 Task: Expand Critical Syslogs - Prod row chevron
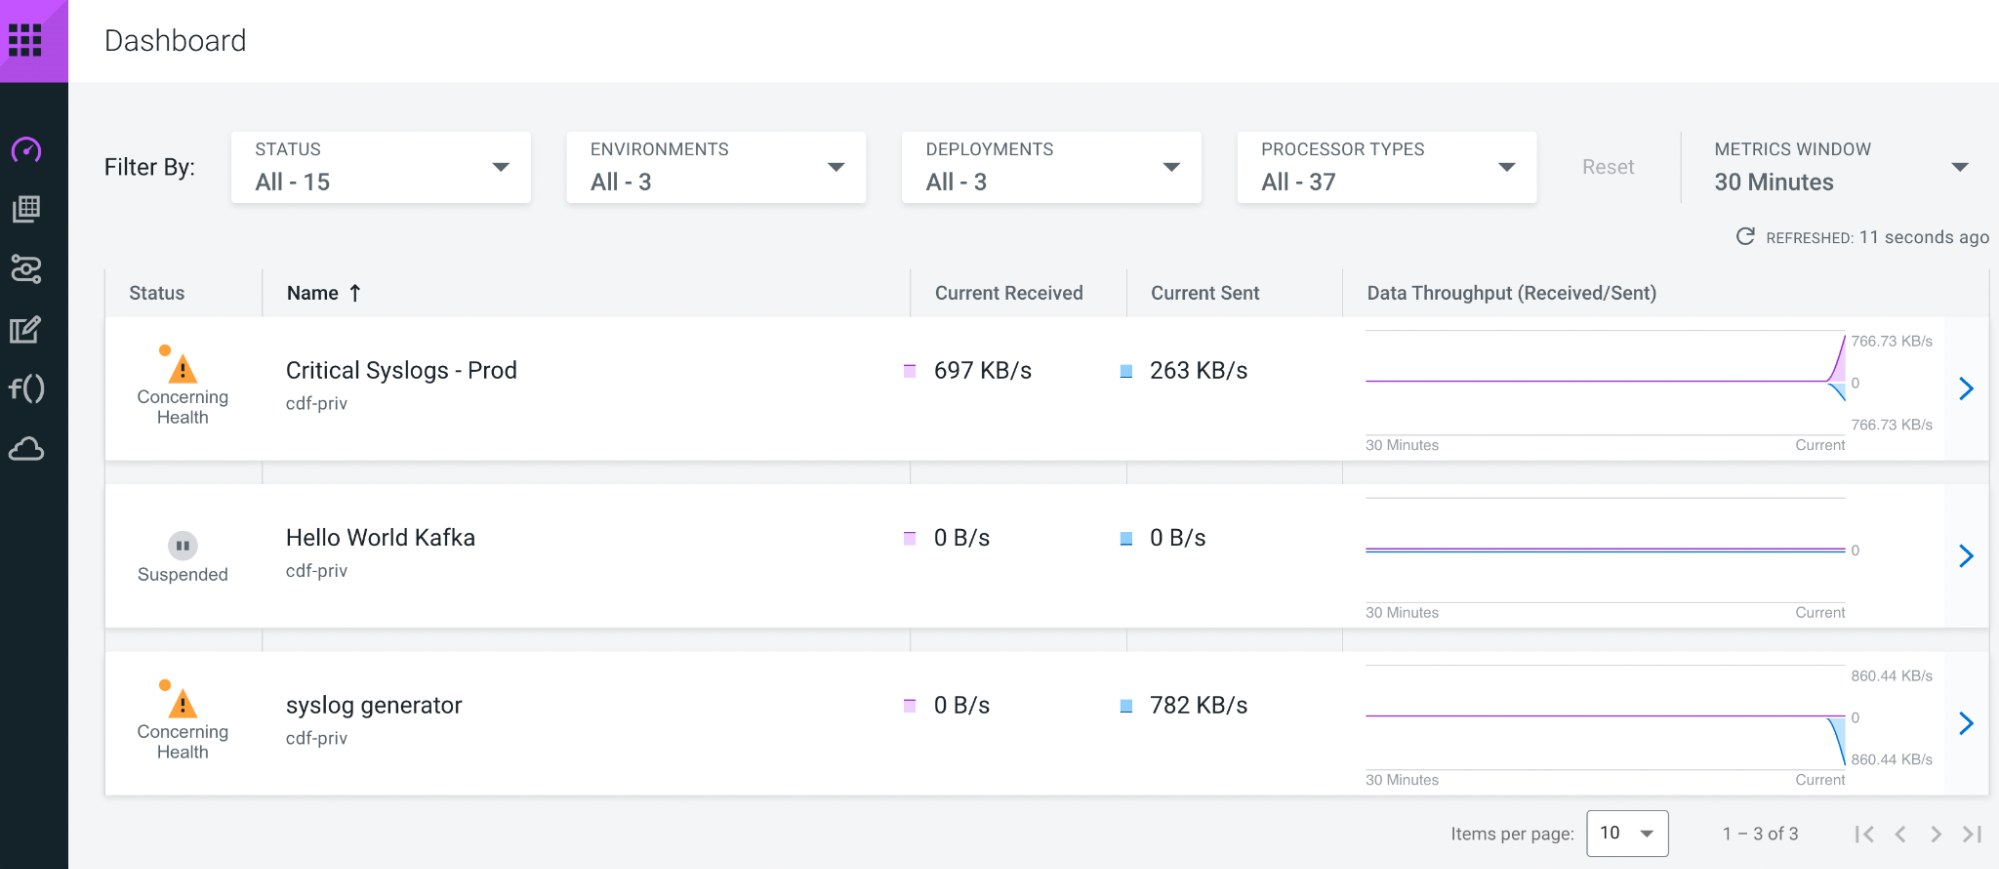click(x=1966, y=388)
